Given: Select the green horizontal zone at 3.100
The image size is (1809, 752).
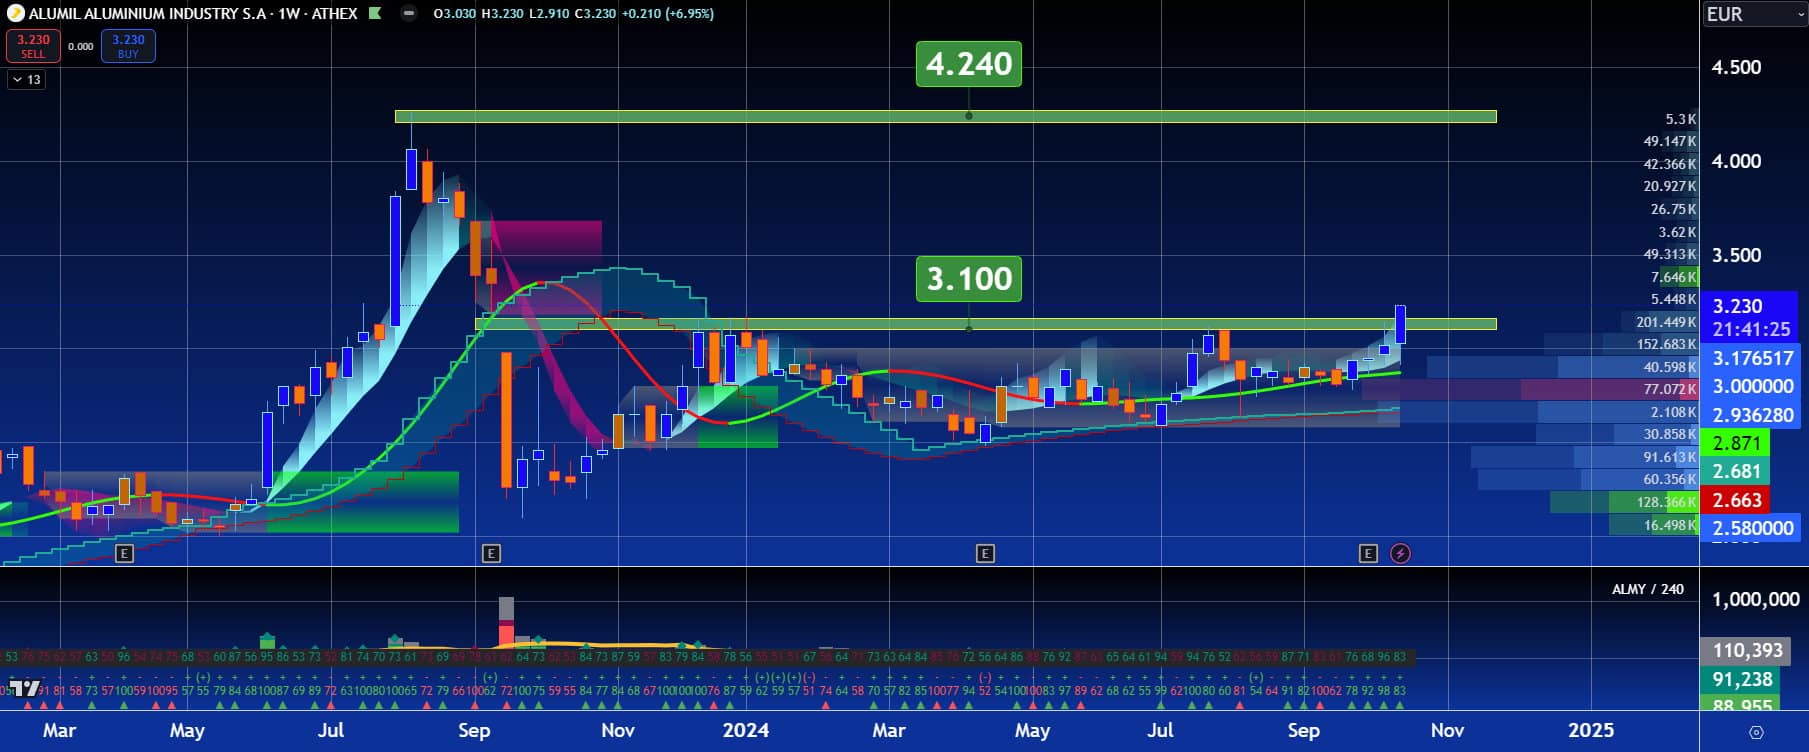Looking at the screenshot, I should click(x=985, y=324).
